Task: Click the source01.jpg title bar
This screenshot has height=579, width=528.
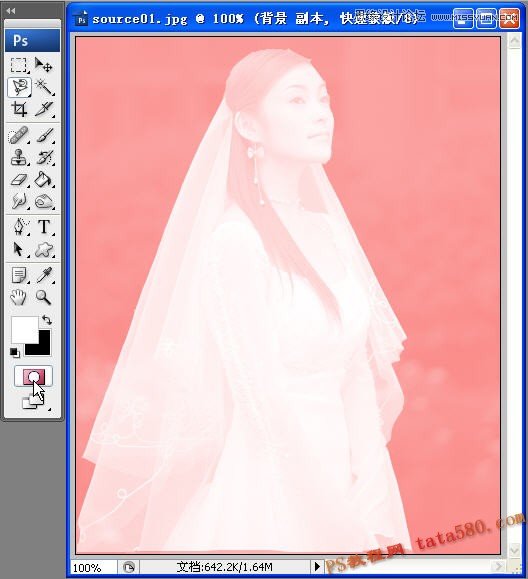Action: (x=295, y=18)
